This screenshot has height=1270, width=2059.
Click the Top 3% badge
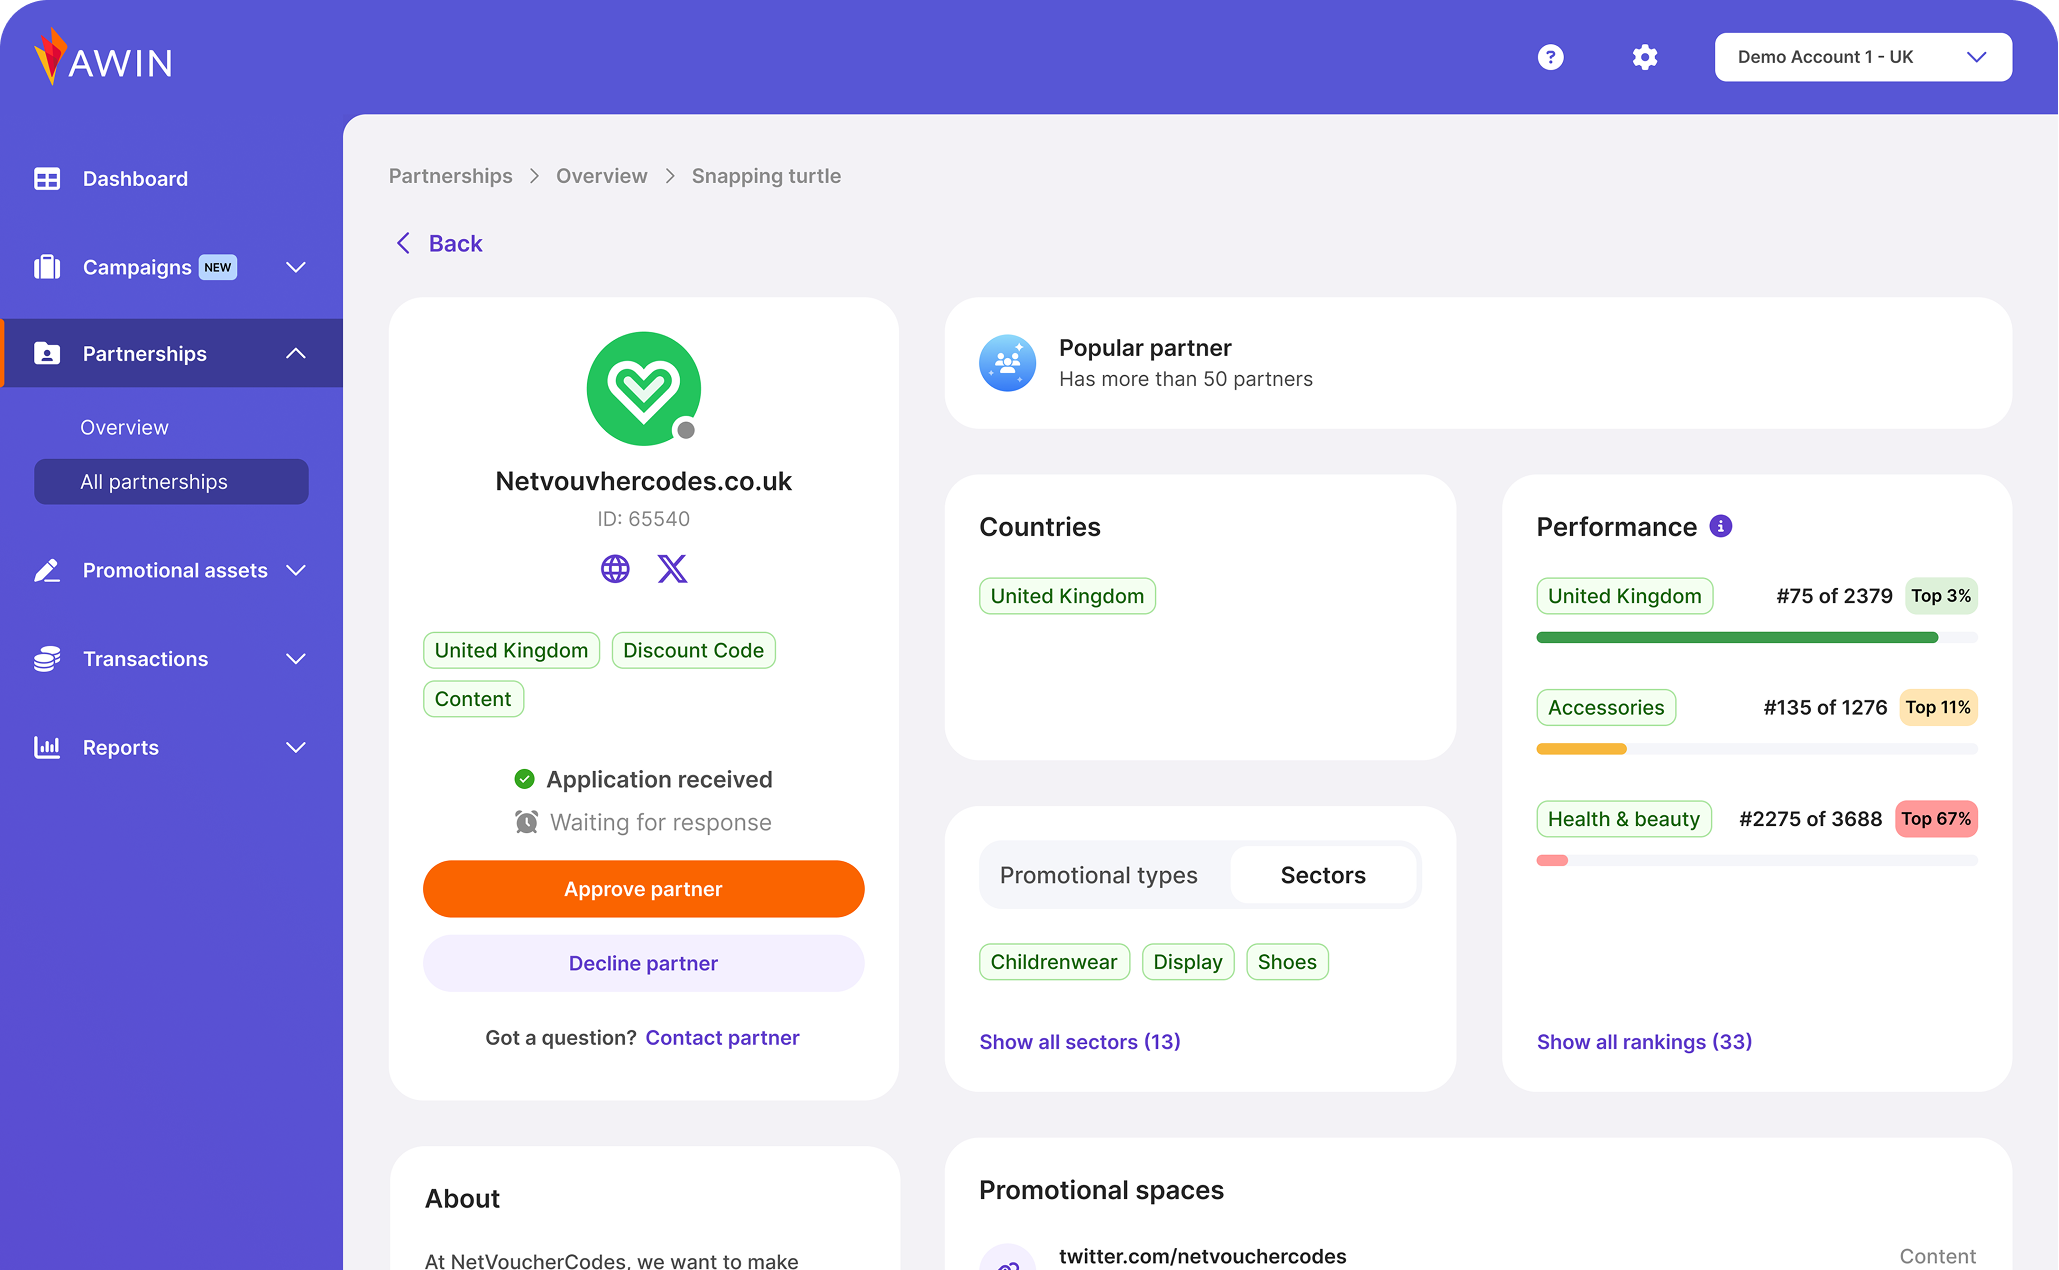tap(1941, 596)
